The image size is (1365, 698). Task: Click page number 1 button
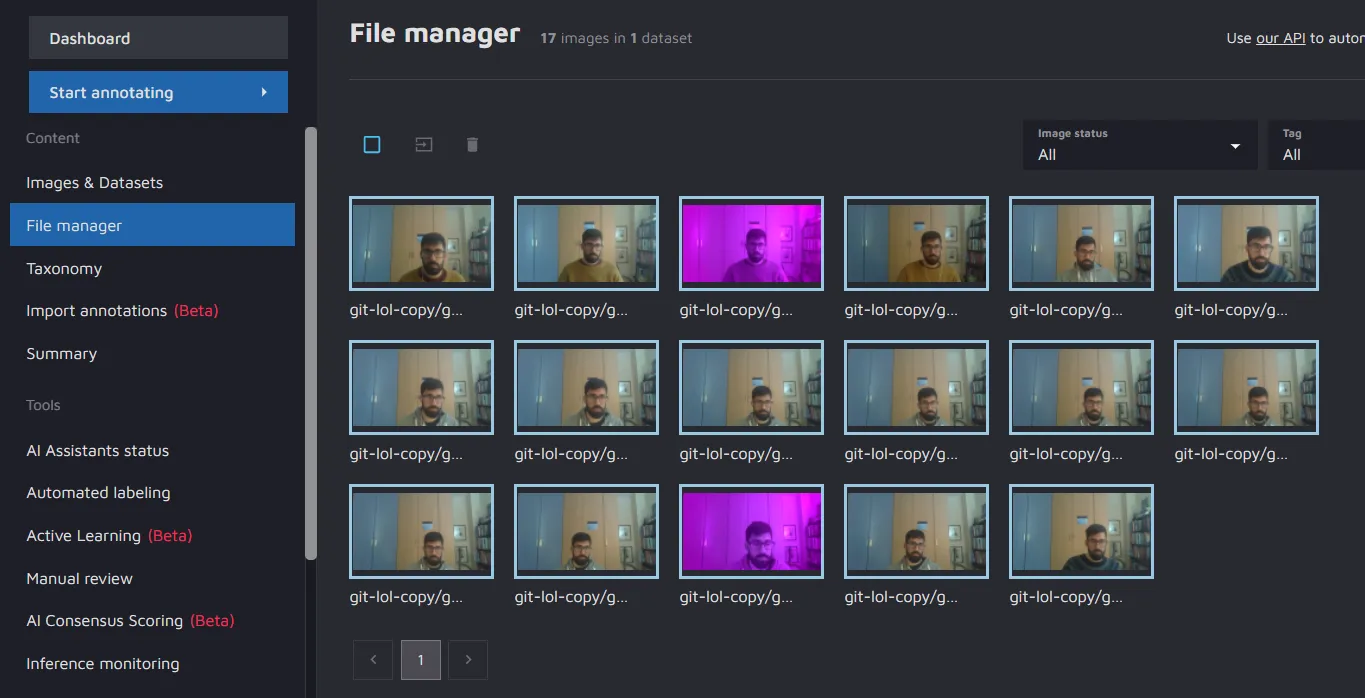[x=421, y=660]
